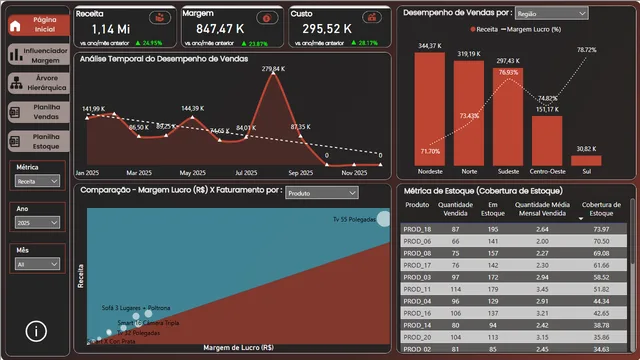Select the PROD_20 row
The height and width of the screenshot is (360, 640).
513,338
